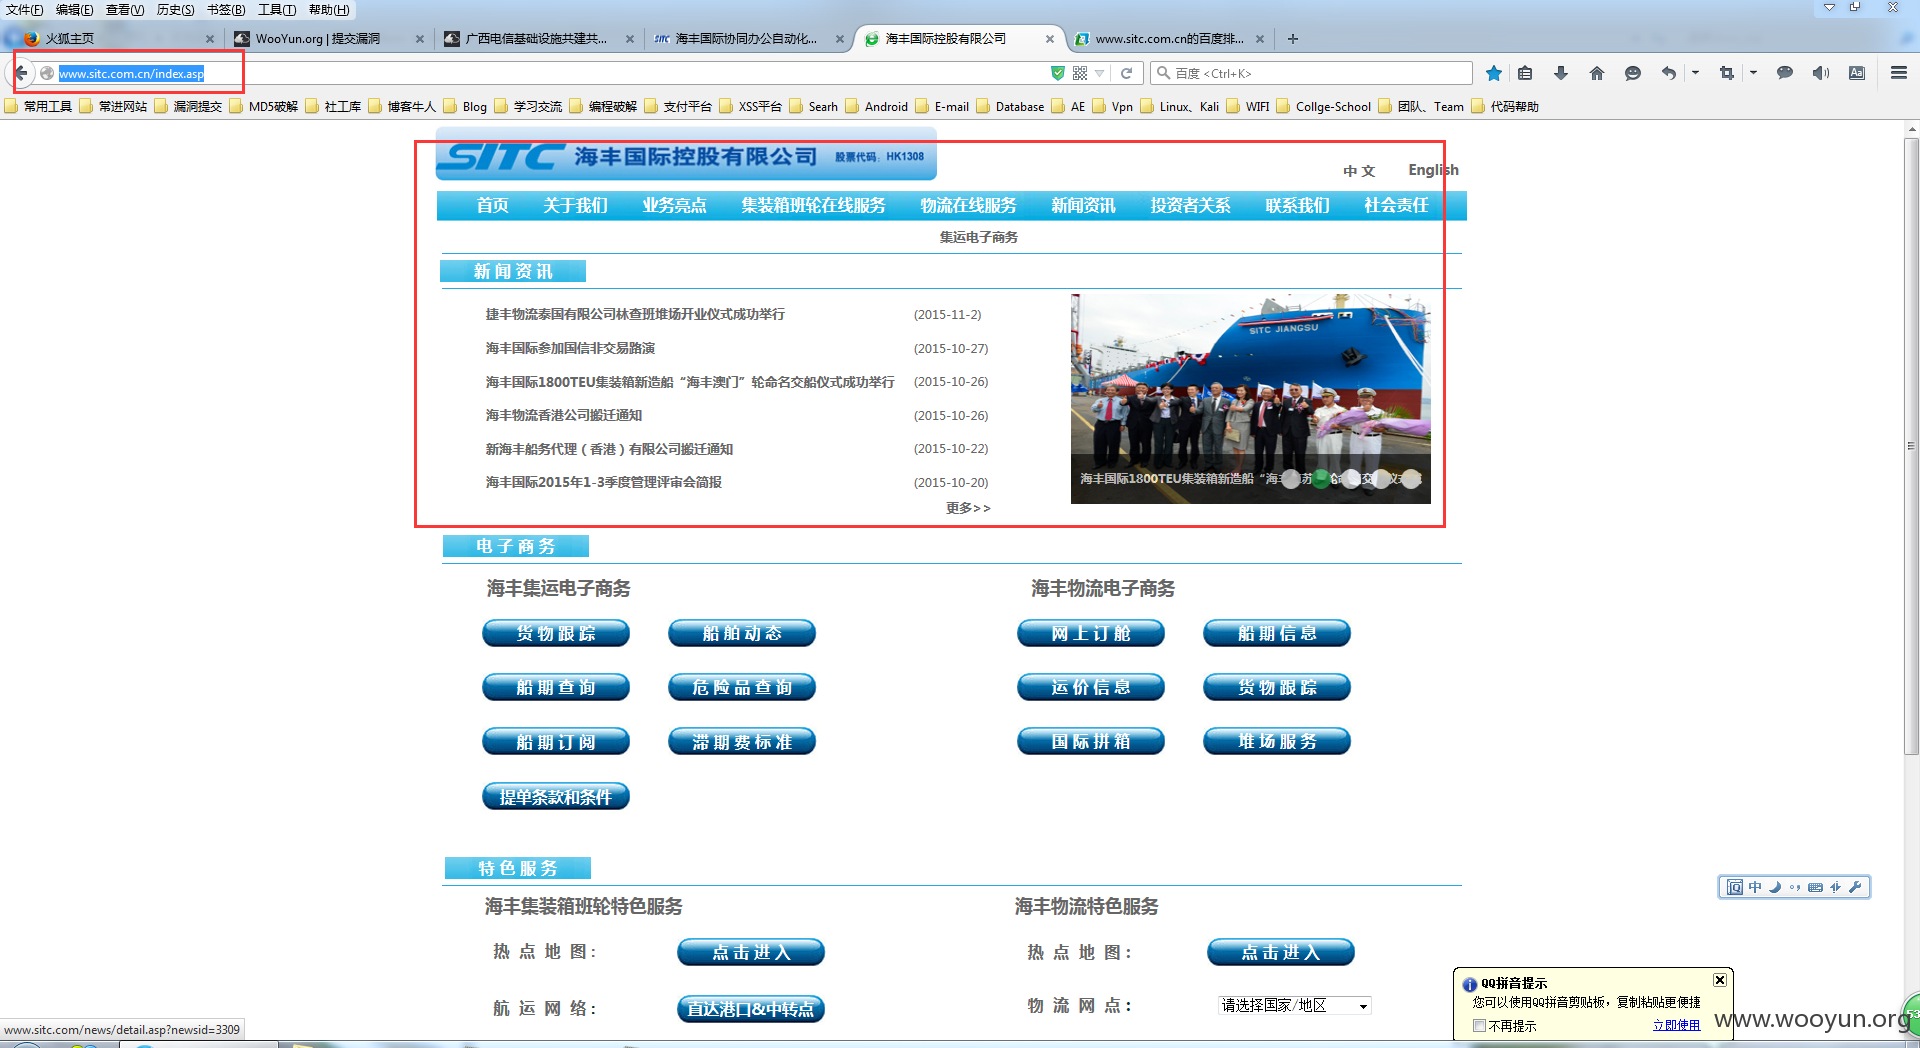Expand the undo history dropdown arrow
This screenshot has height=1048, width=1920.
click(1695, 73)
